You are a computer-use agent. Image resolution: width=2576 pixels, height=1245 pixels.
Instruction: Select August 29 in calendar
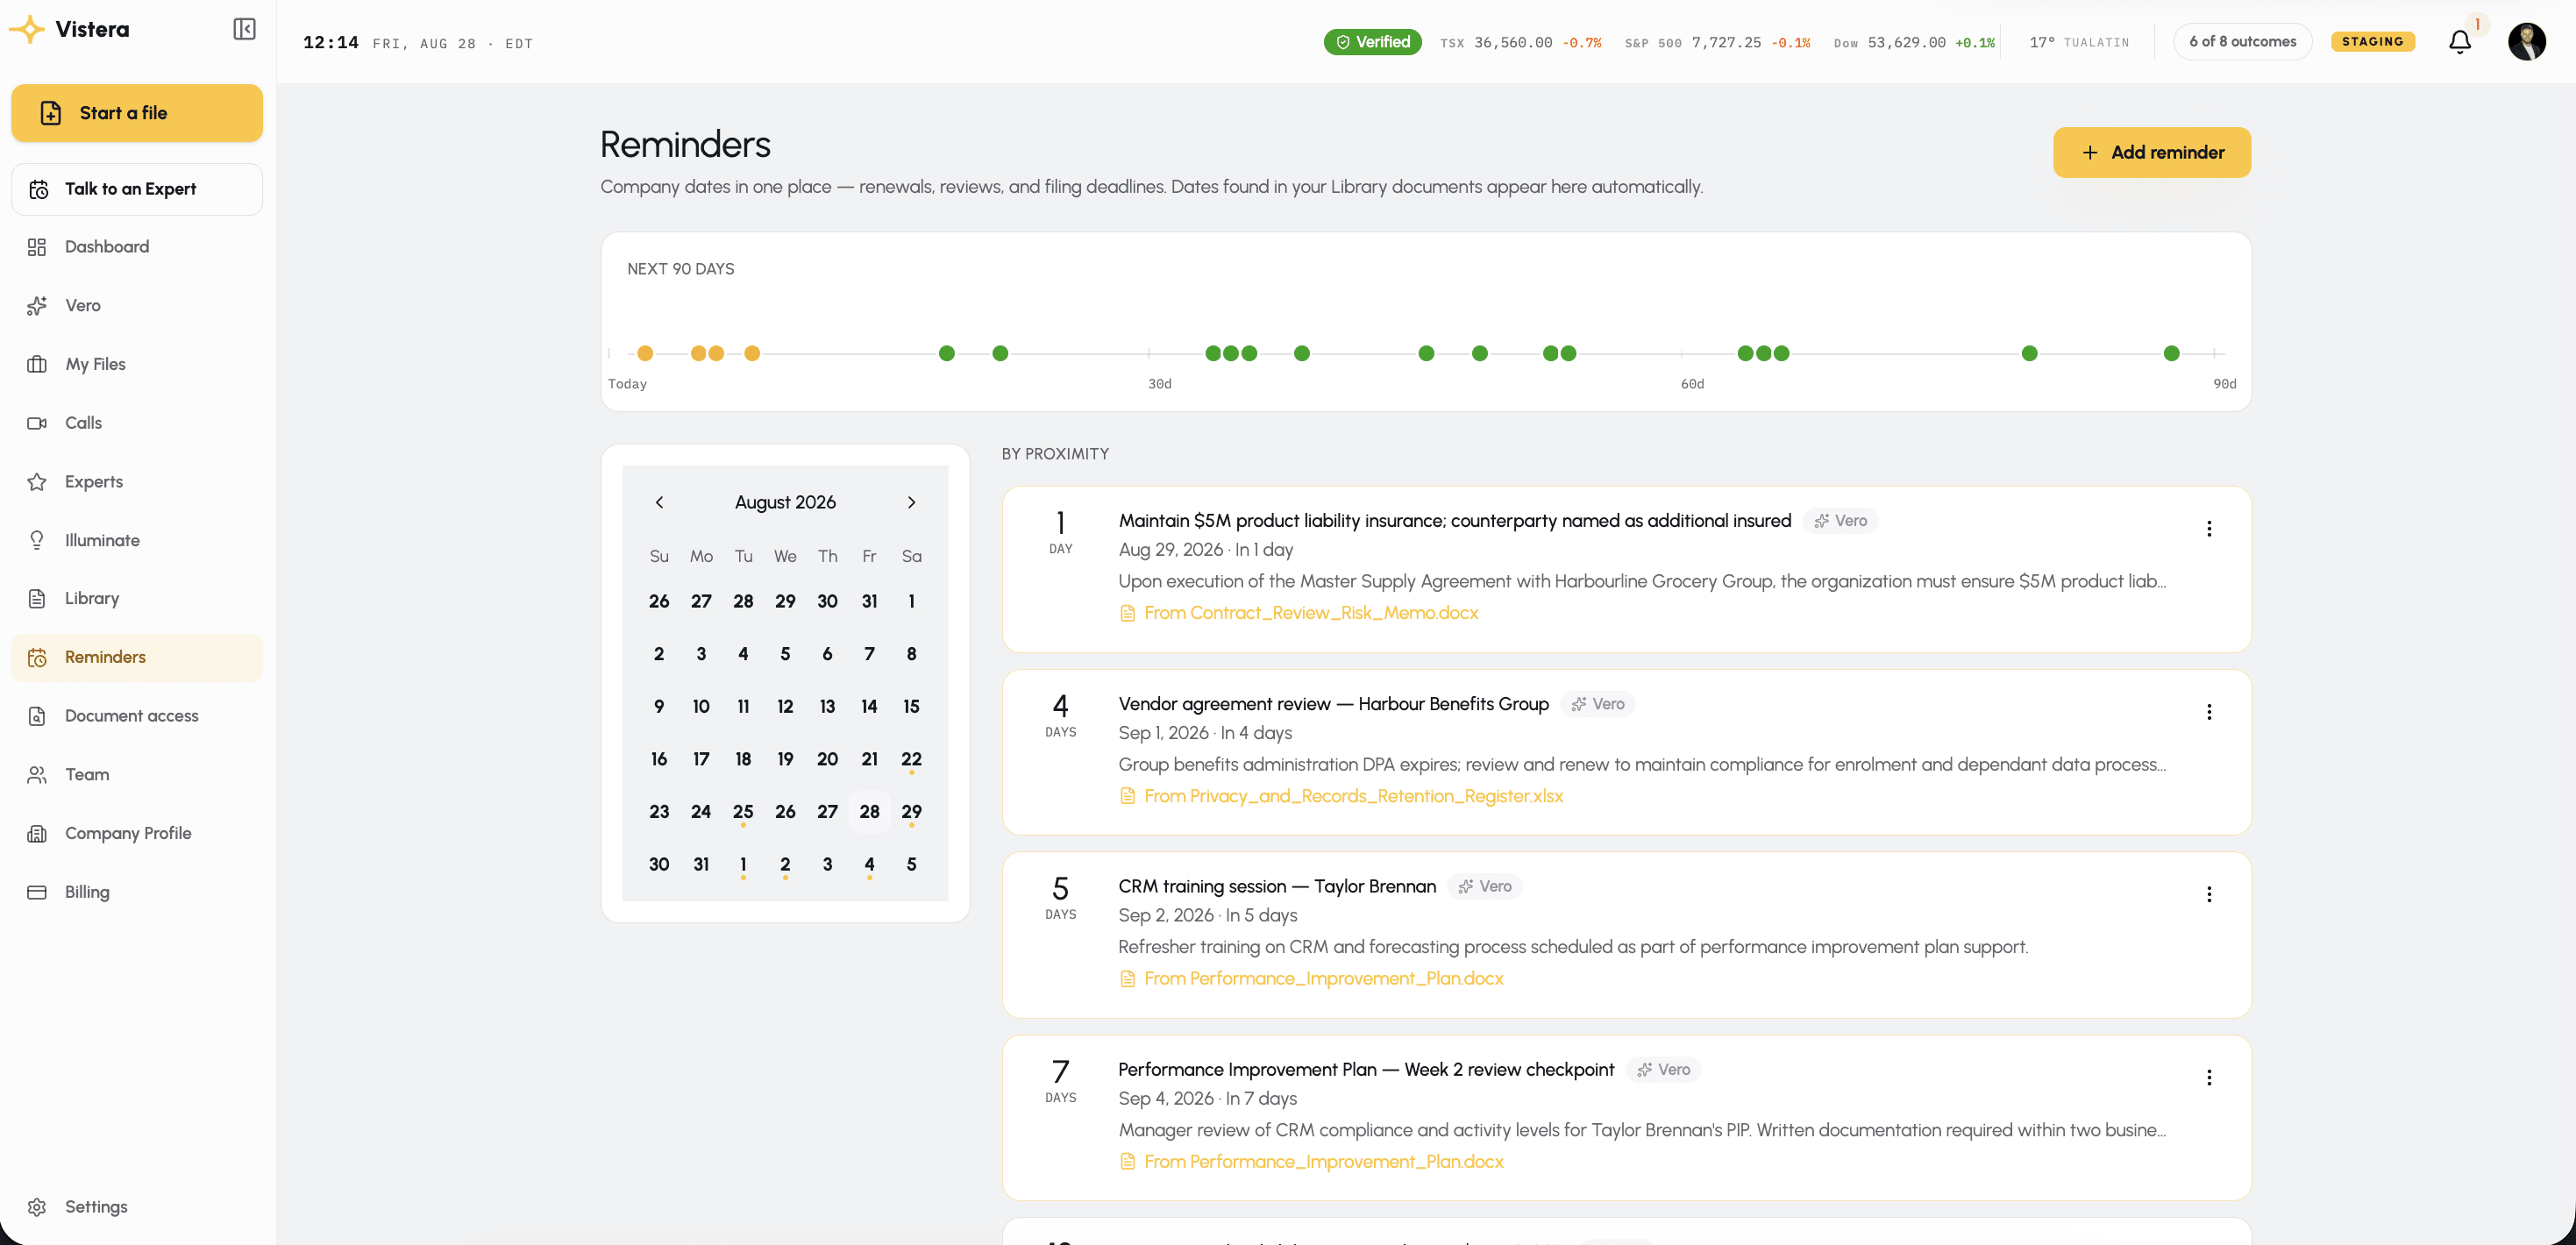(911, 812)
